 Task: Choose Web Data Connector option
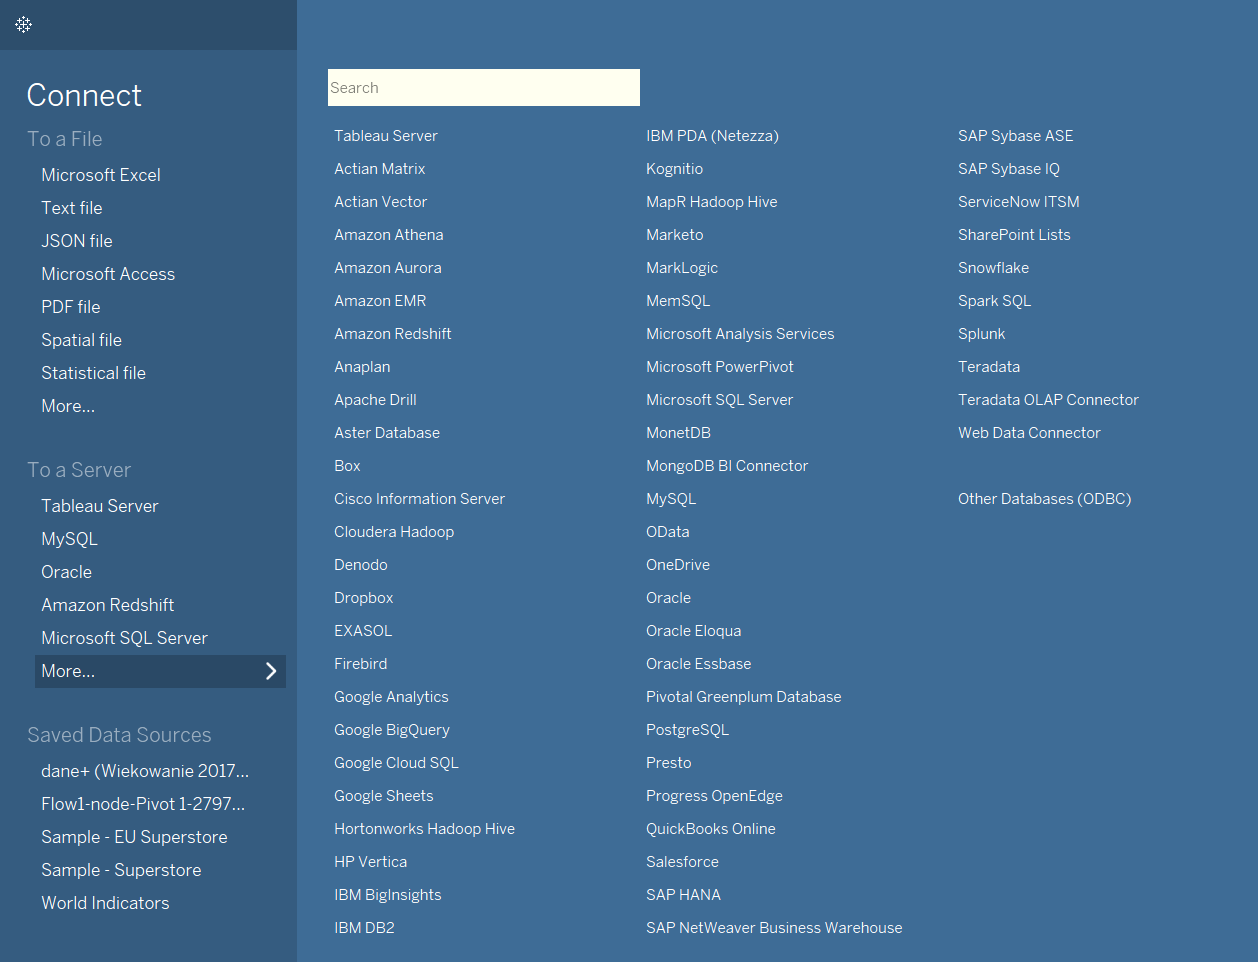1029,433
